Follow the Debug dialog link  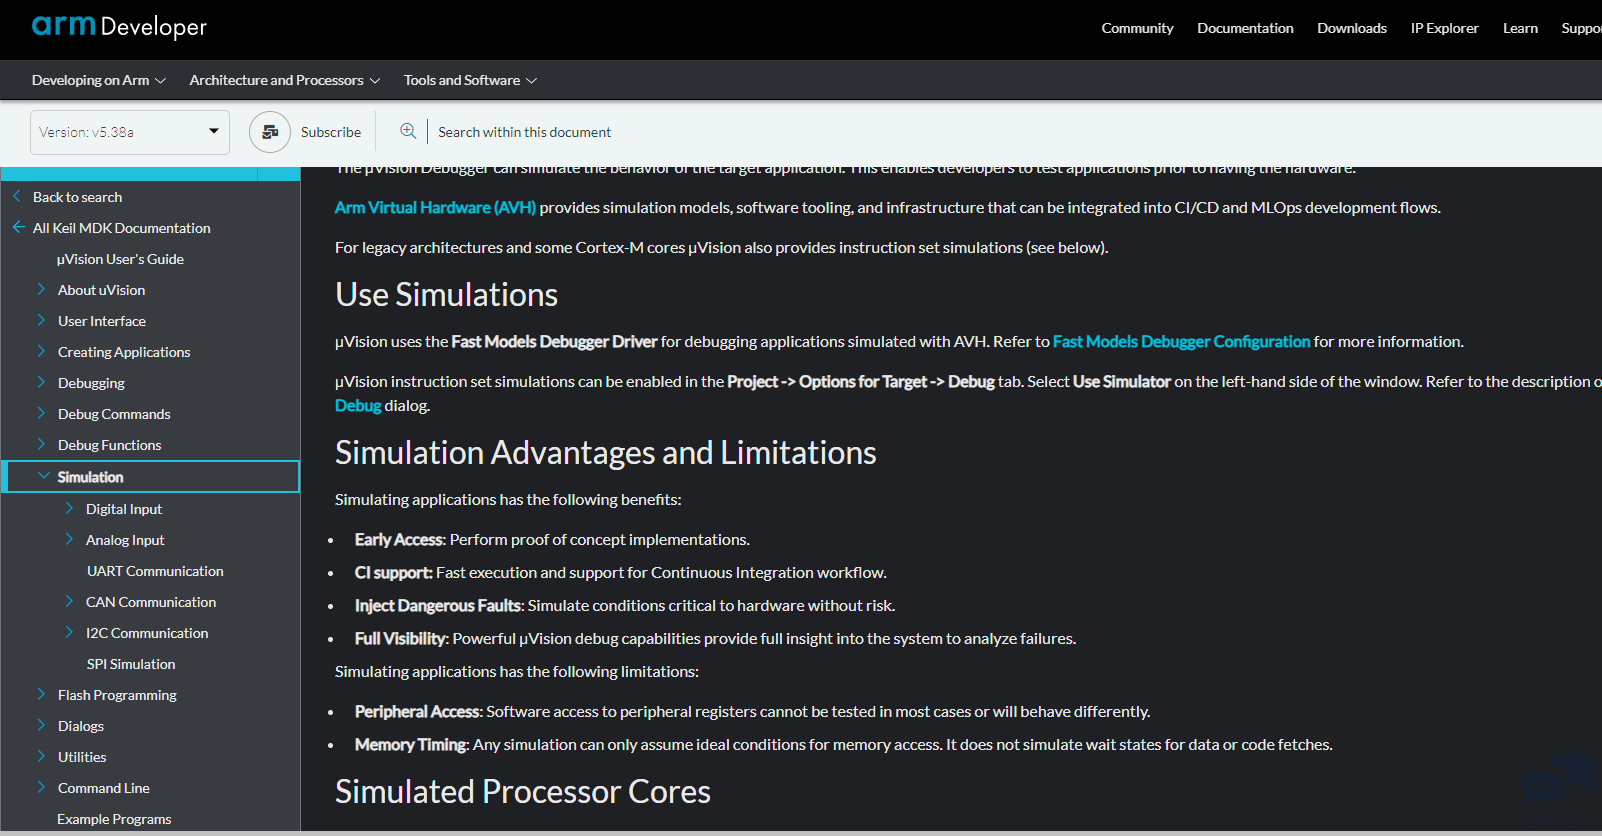coord(358,405)
